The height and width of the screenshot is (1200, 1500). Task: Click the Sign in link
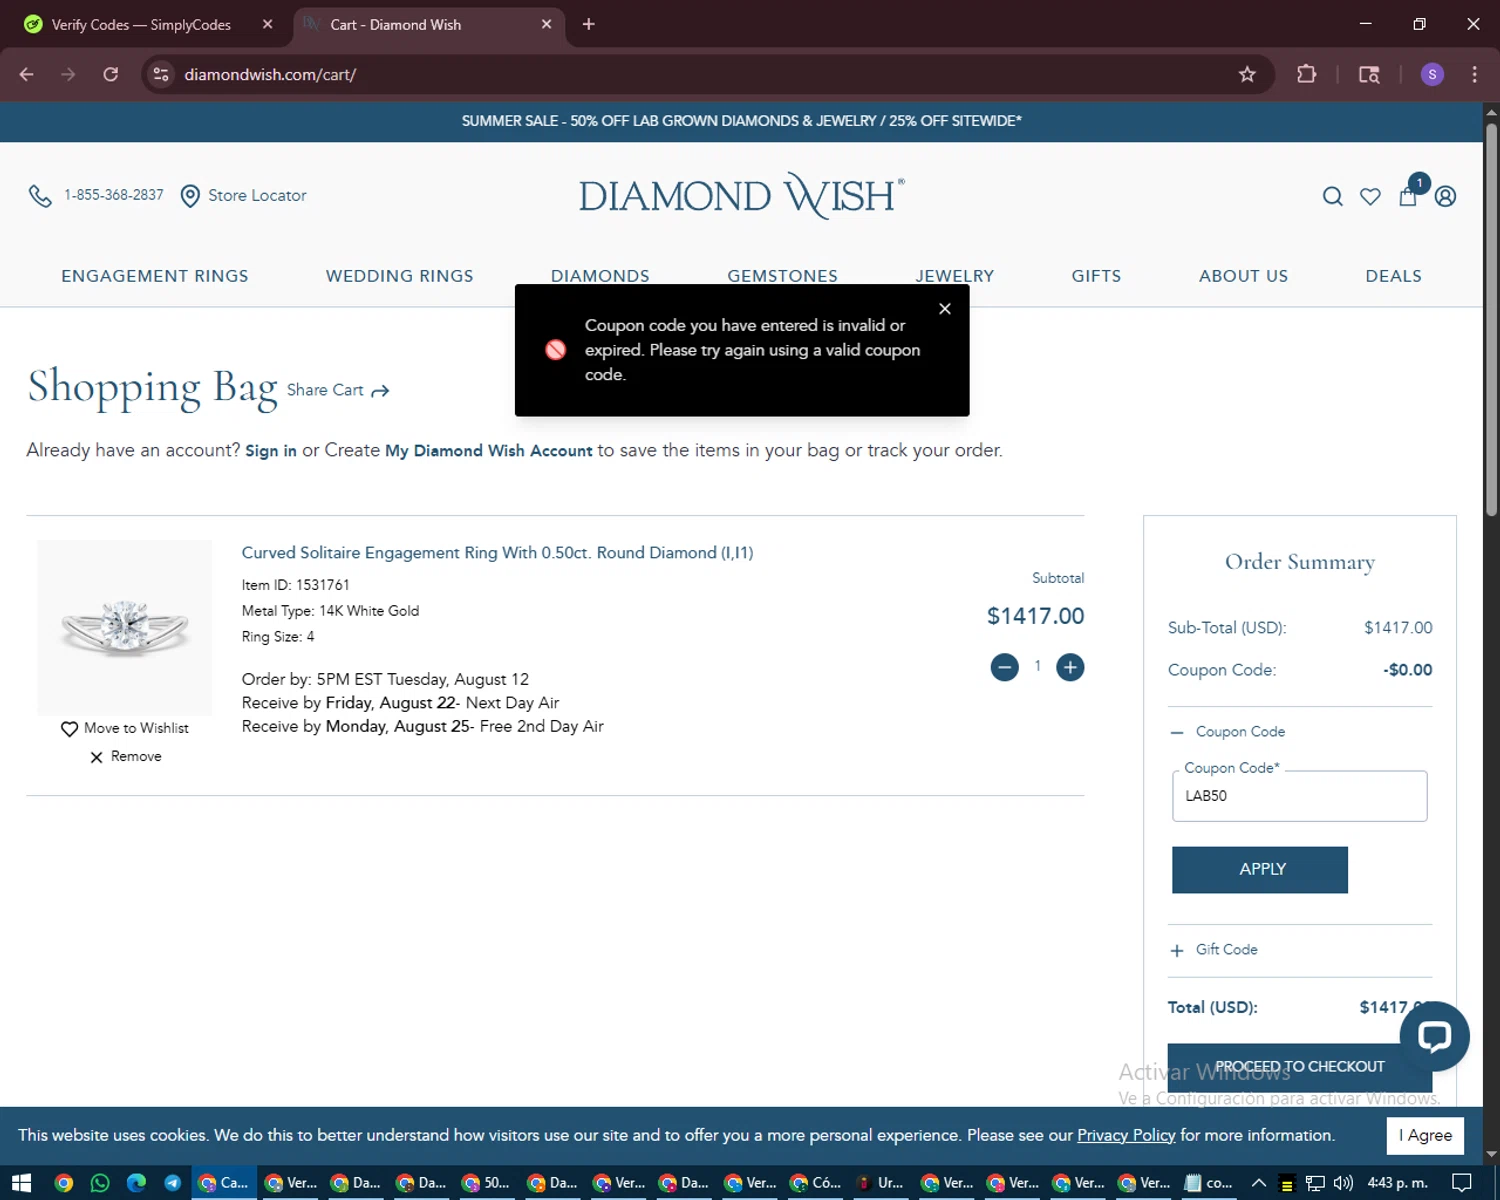[x=271, y=451]
